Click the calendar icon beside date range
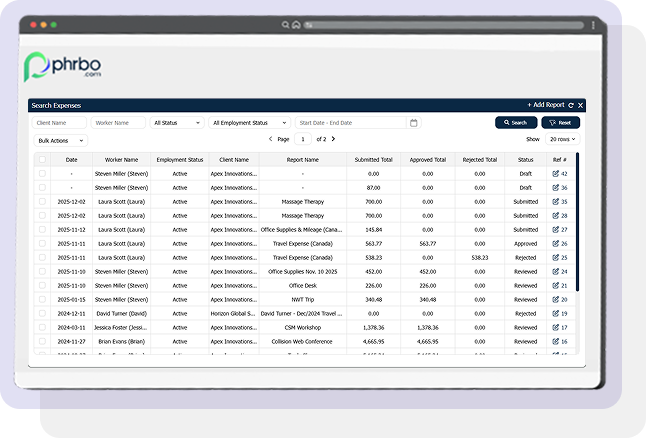 click(414, 123)
